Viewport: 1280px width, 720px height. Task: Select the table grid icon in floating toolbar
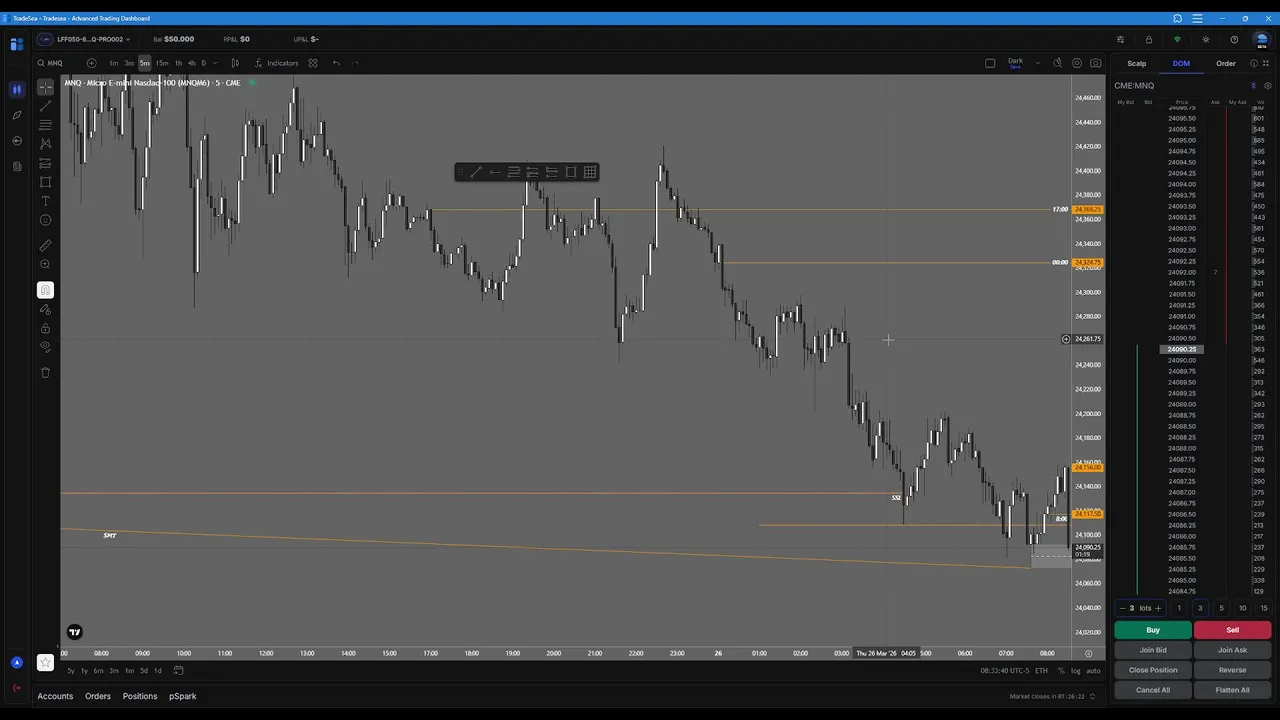[x=590, y=172]
